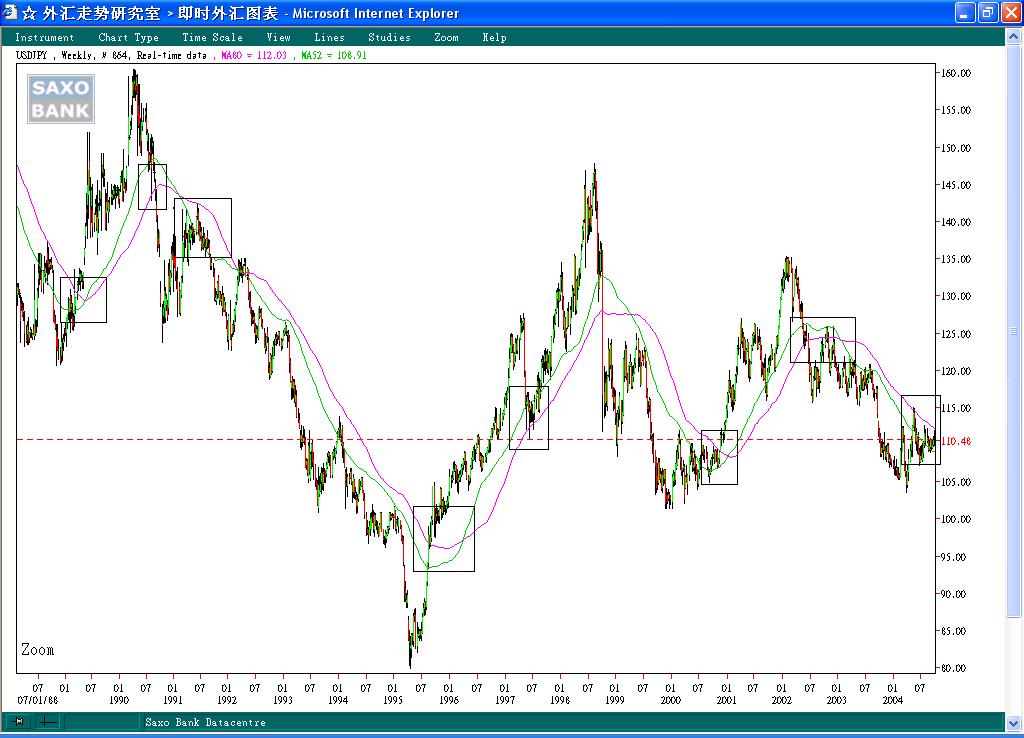1024x738 pixels.
Task: Click the Internet Explorer page icon in title bar
Action: point(10,12)
